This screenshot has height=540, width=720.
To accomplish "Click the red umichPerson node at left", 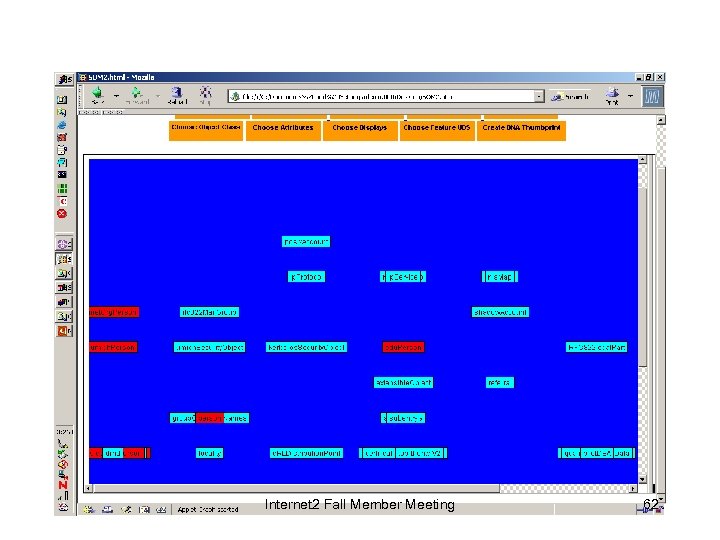I will click(113, 347).
